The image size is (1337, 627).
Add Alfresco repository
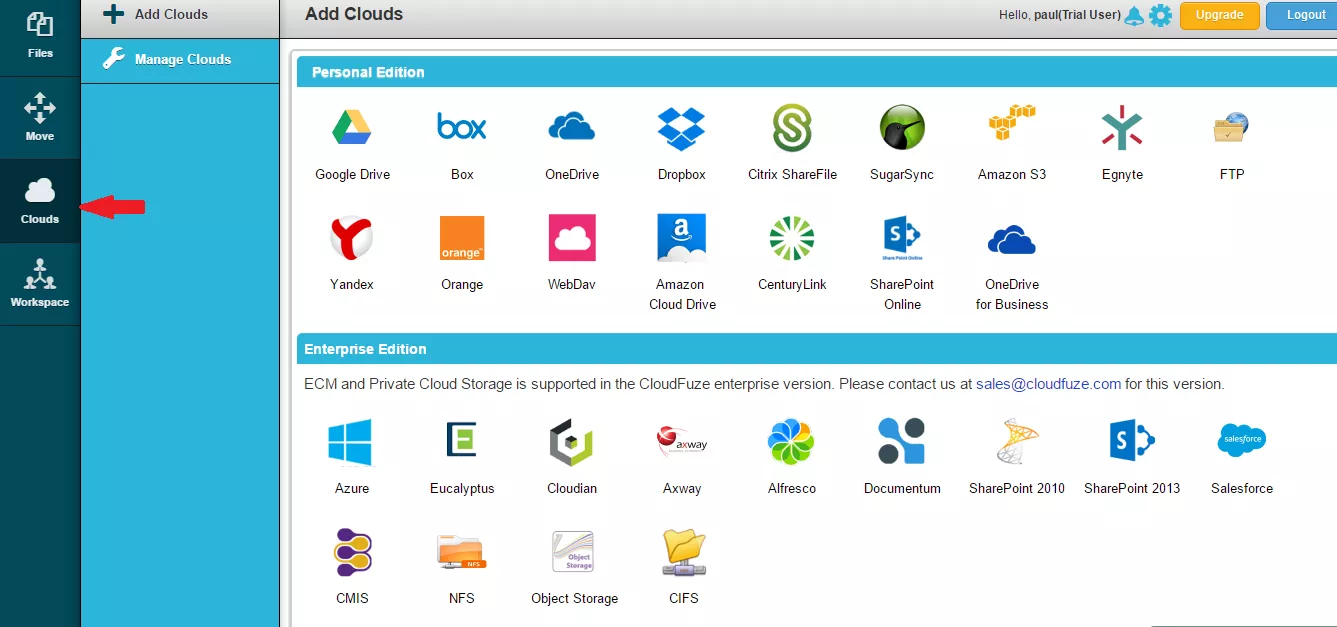tap(792, 442)
